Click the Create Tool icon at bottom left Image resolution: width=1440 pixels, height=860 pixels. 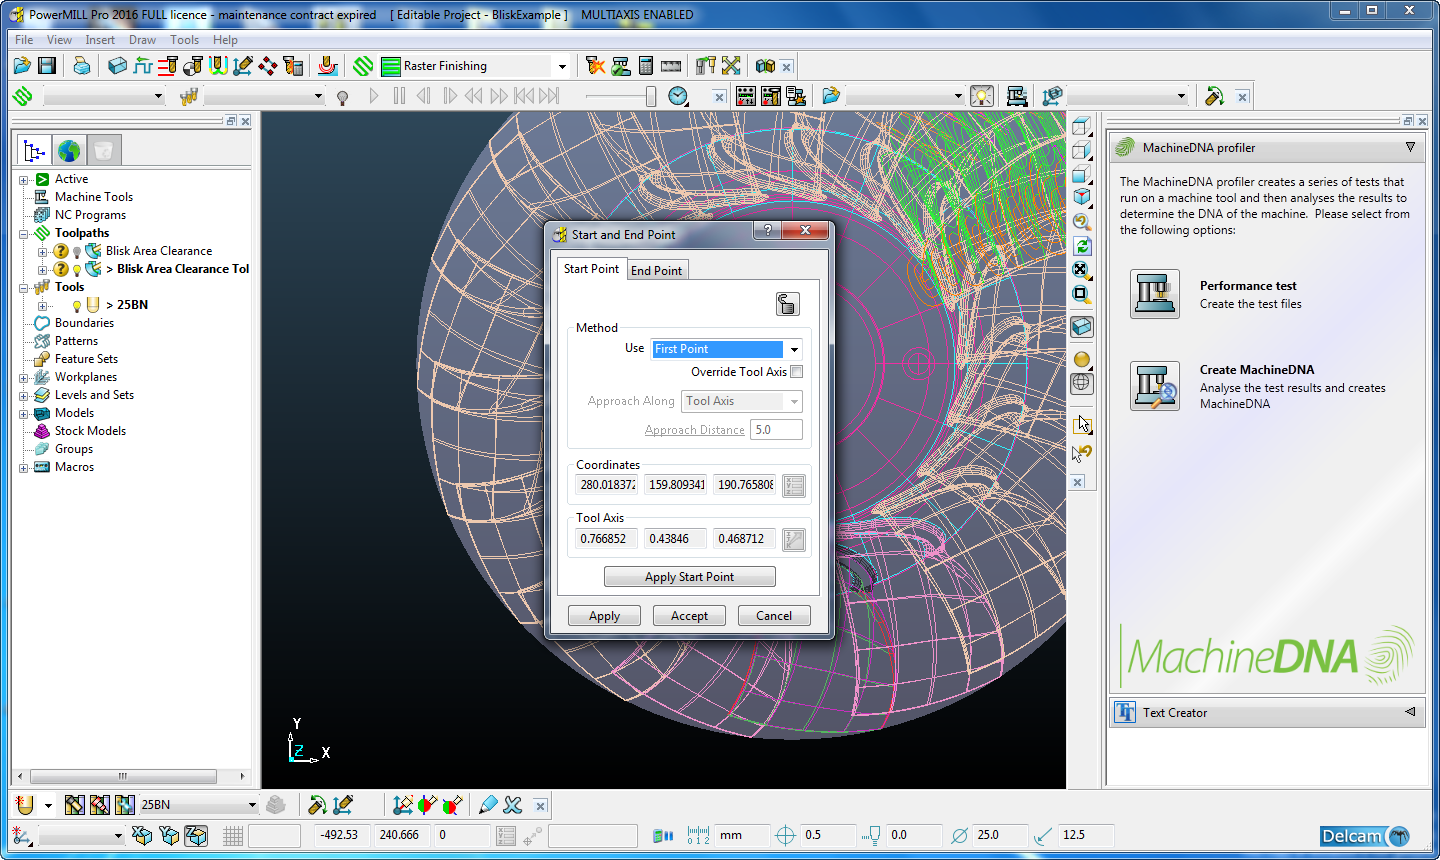click(x=25, y=805)
